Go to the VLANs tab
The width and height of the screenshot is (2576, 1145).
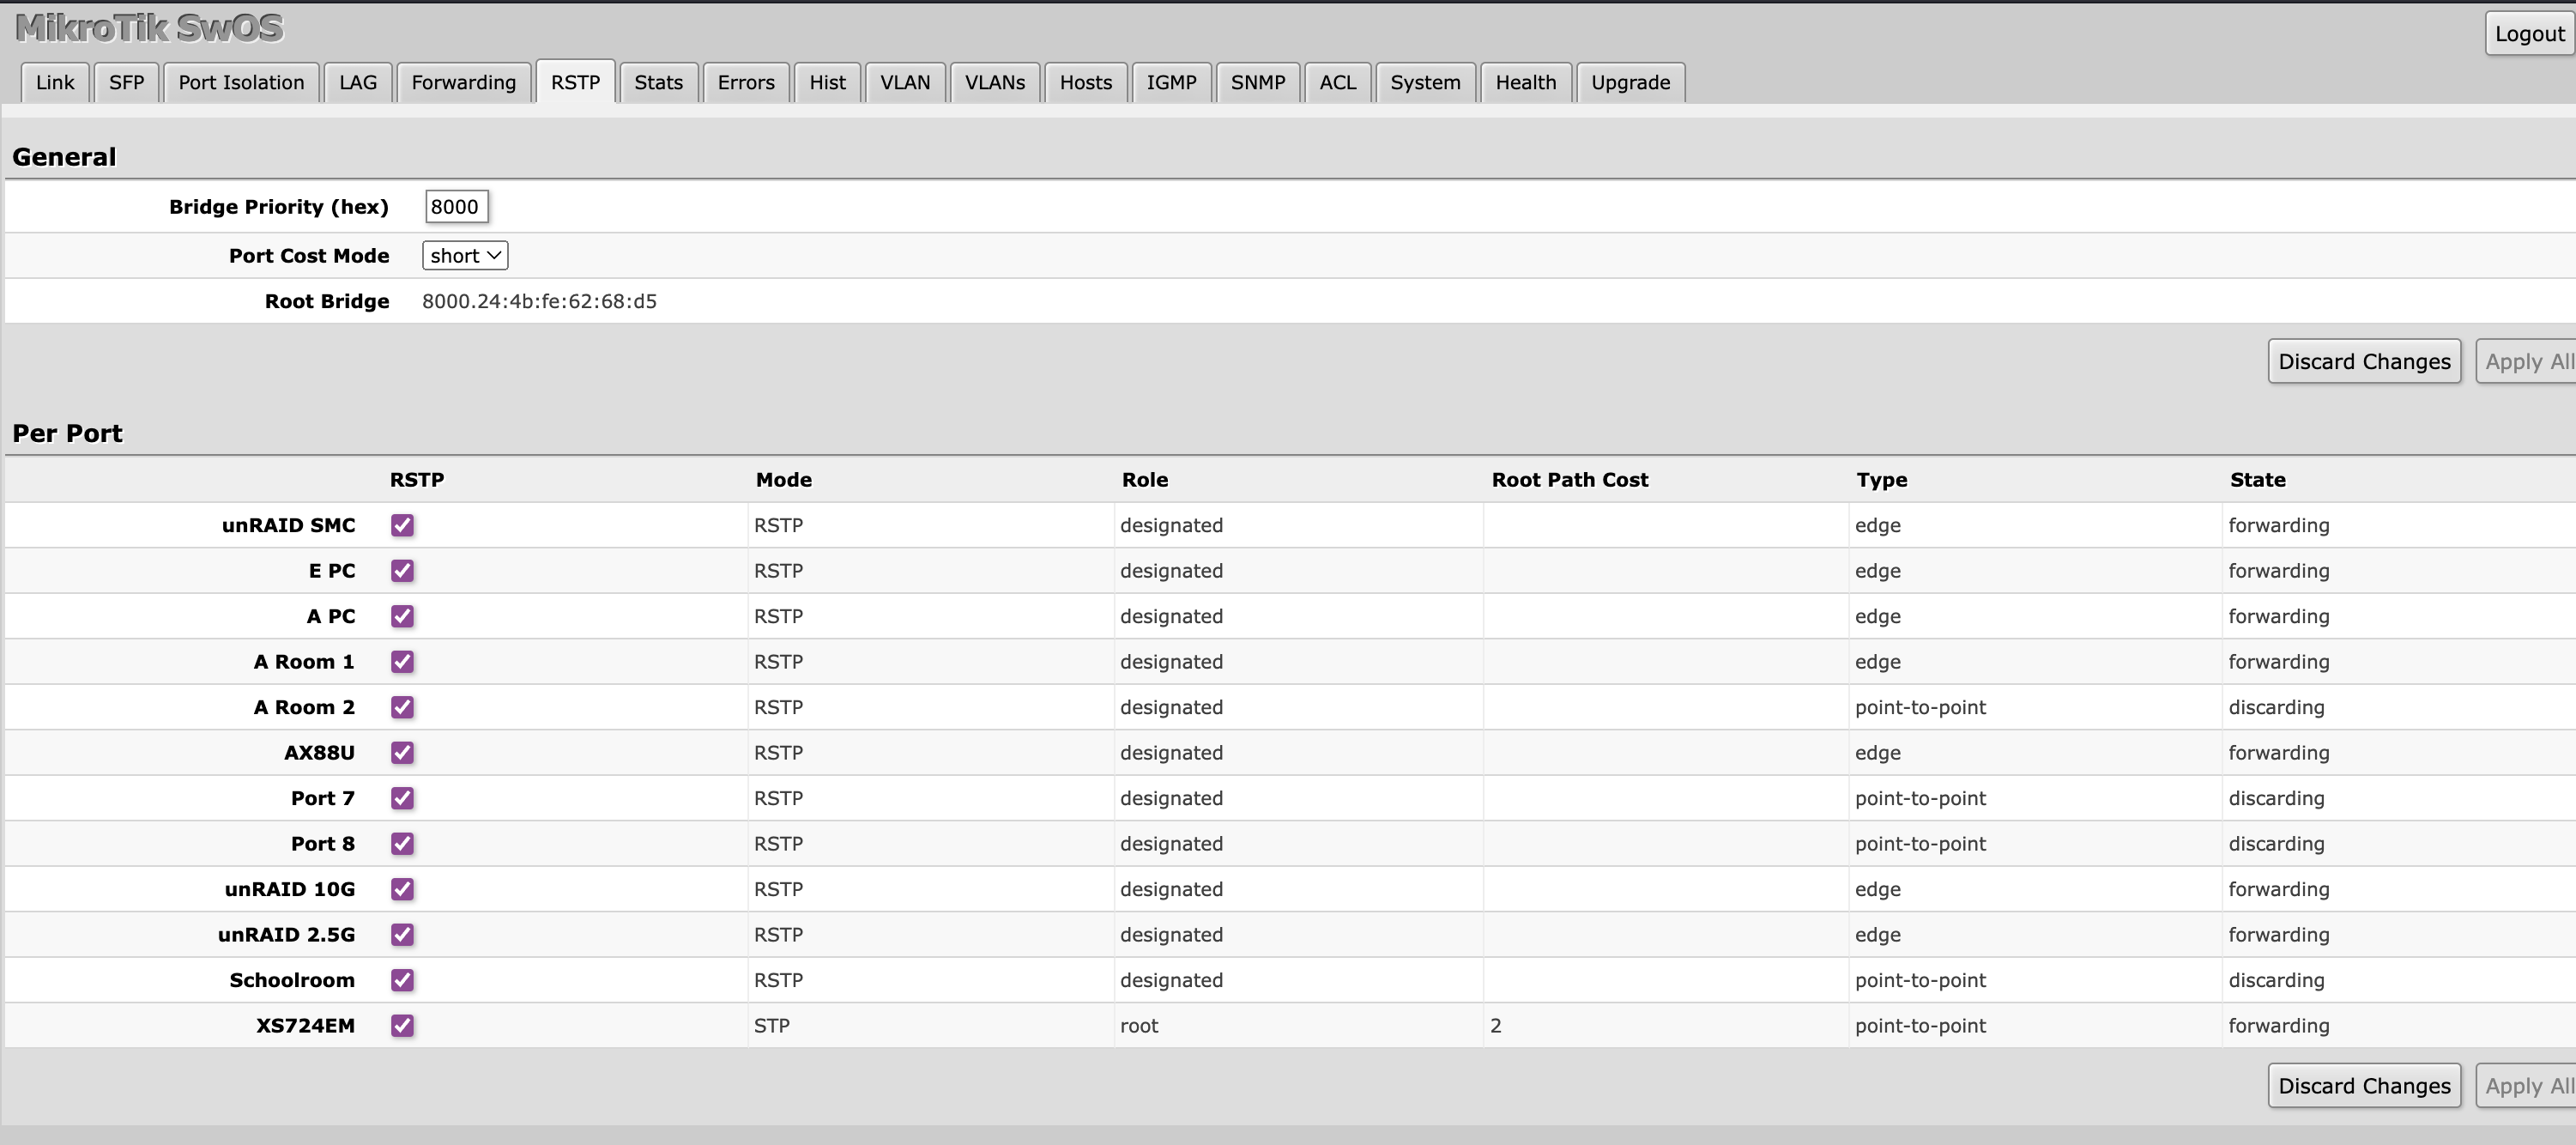pyautogui.click(x=994, y=83)
